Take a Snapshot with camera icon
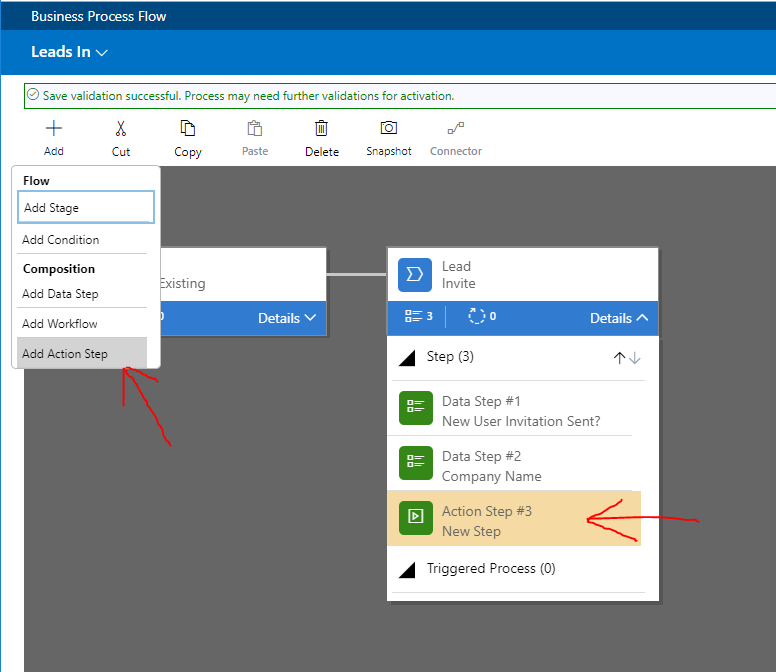776x672 pixels. coord(388,129)
